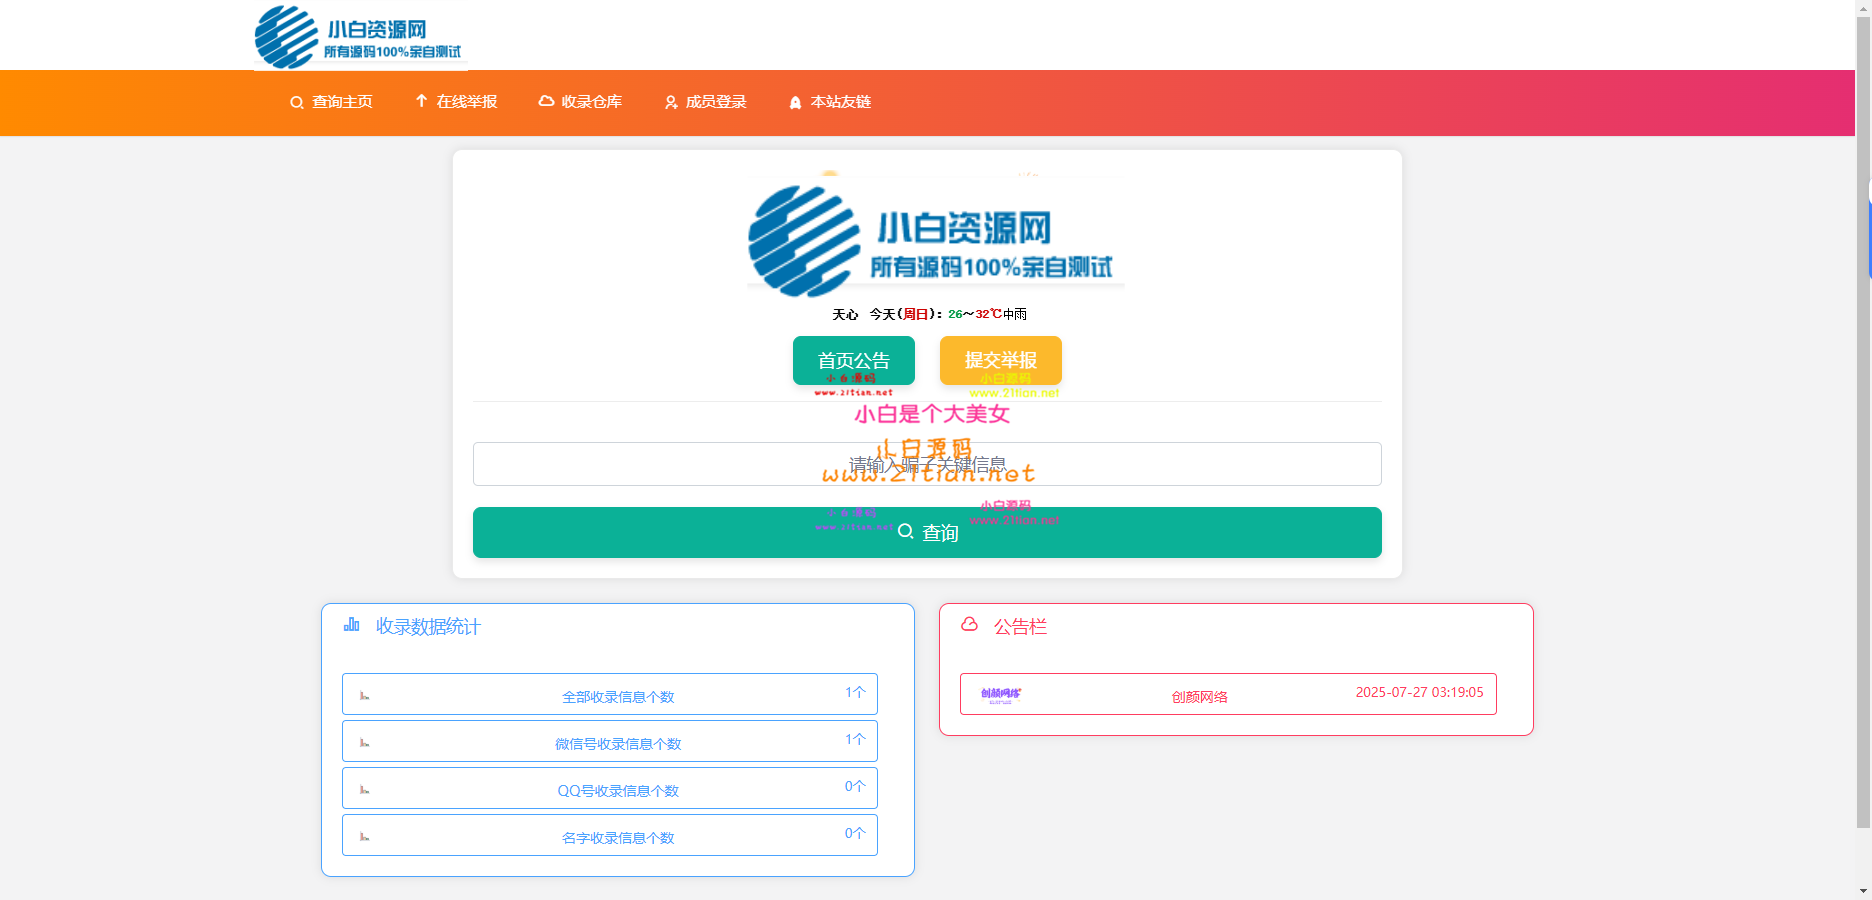This screenshot has width=1872, height=900.
Task: Click the vertical page scrollbar
Action: coord(1863,420)
